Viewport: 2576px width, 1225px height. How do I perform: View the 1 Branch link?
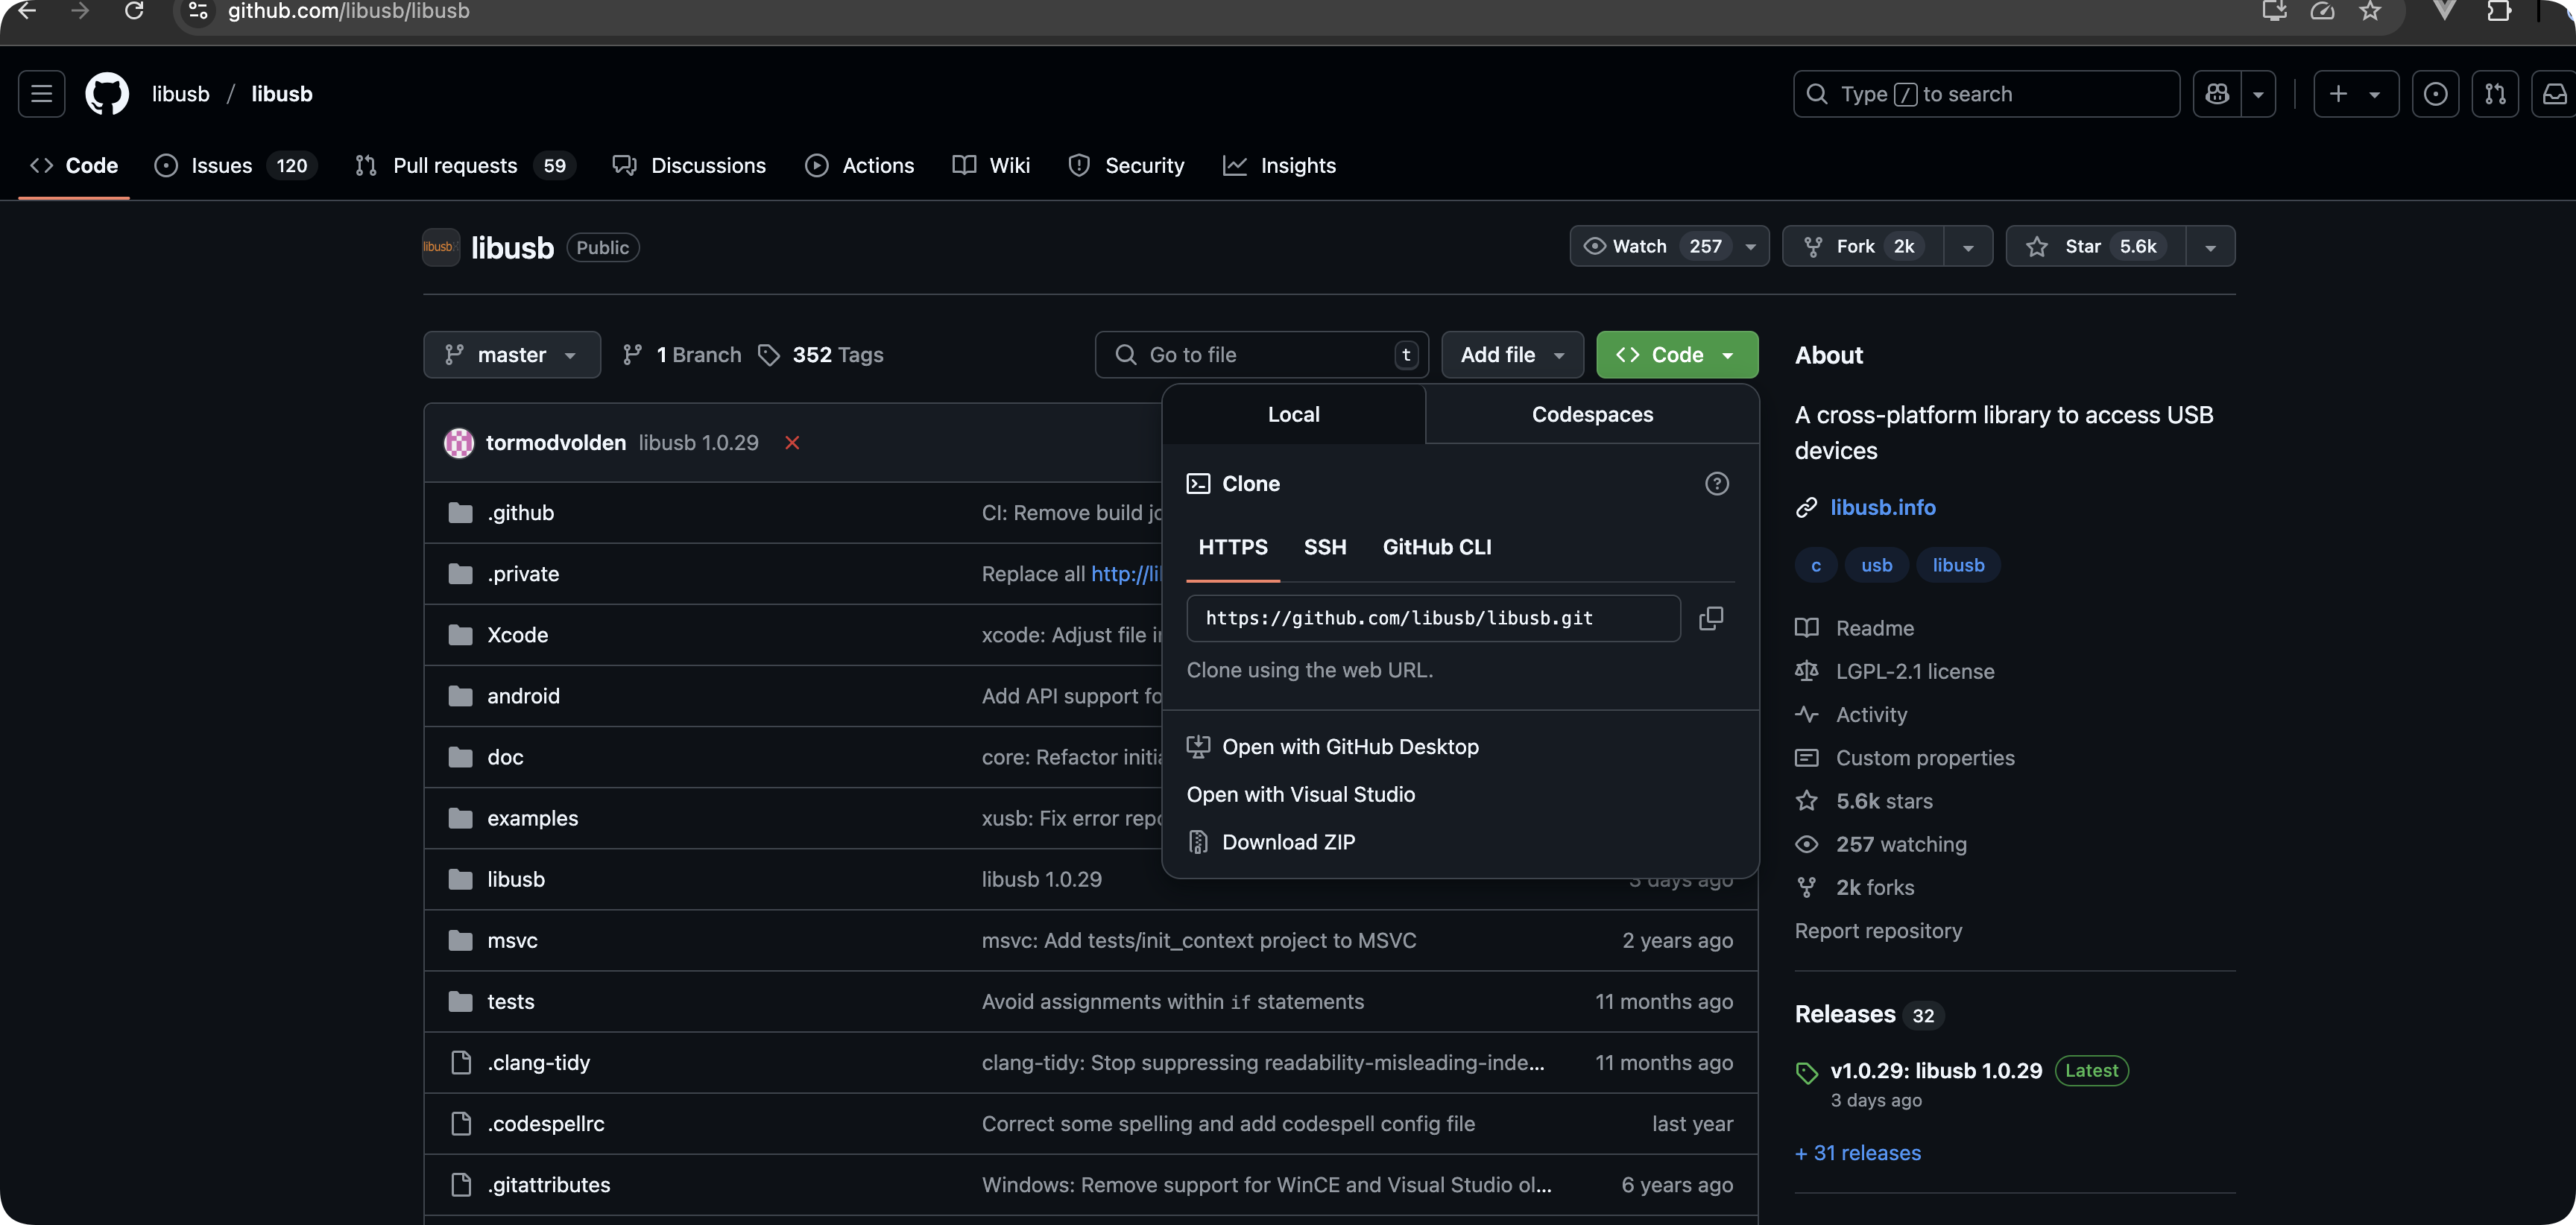coord(682,355)
